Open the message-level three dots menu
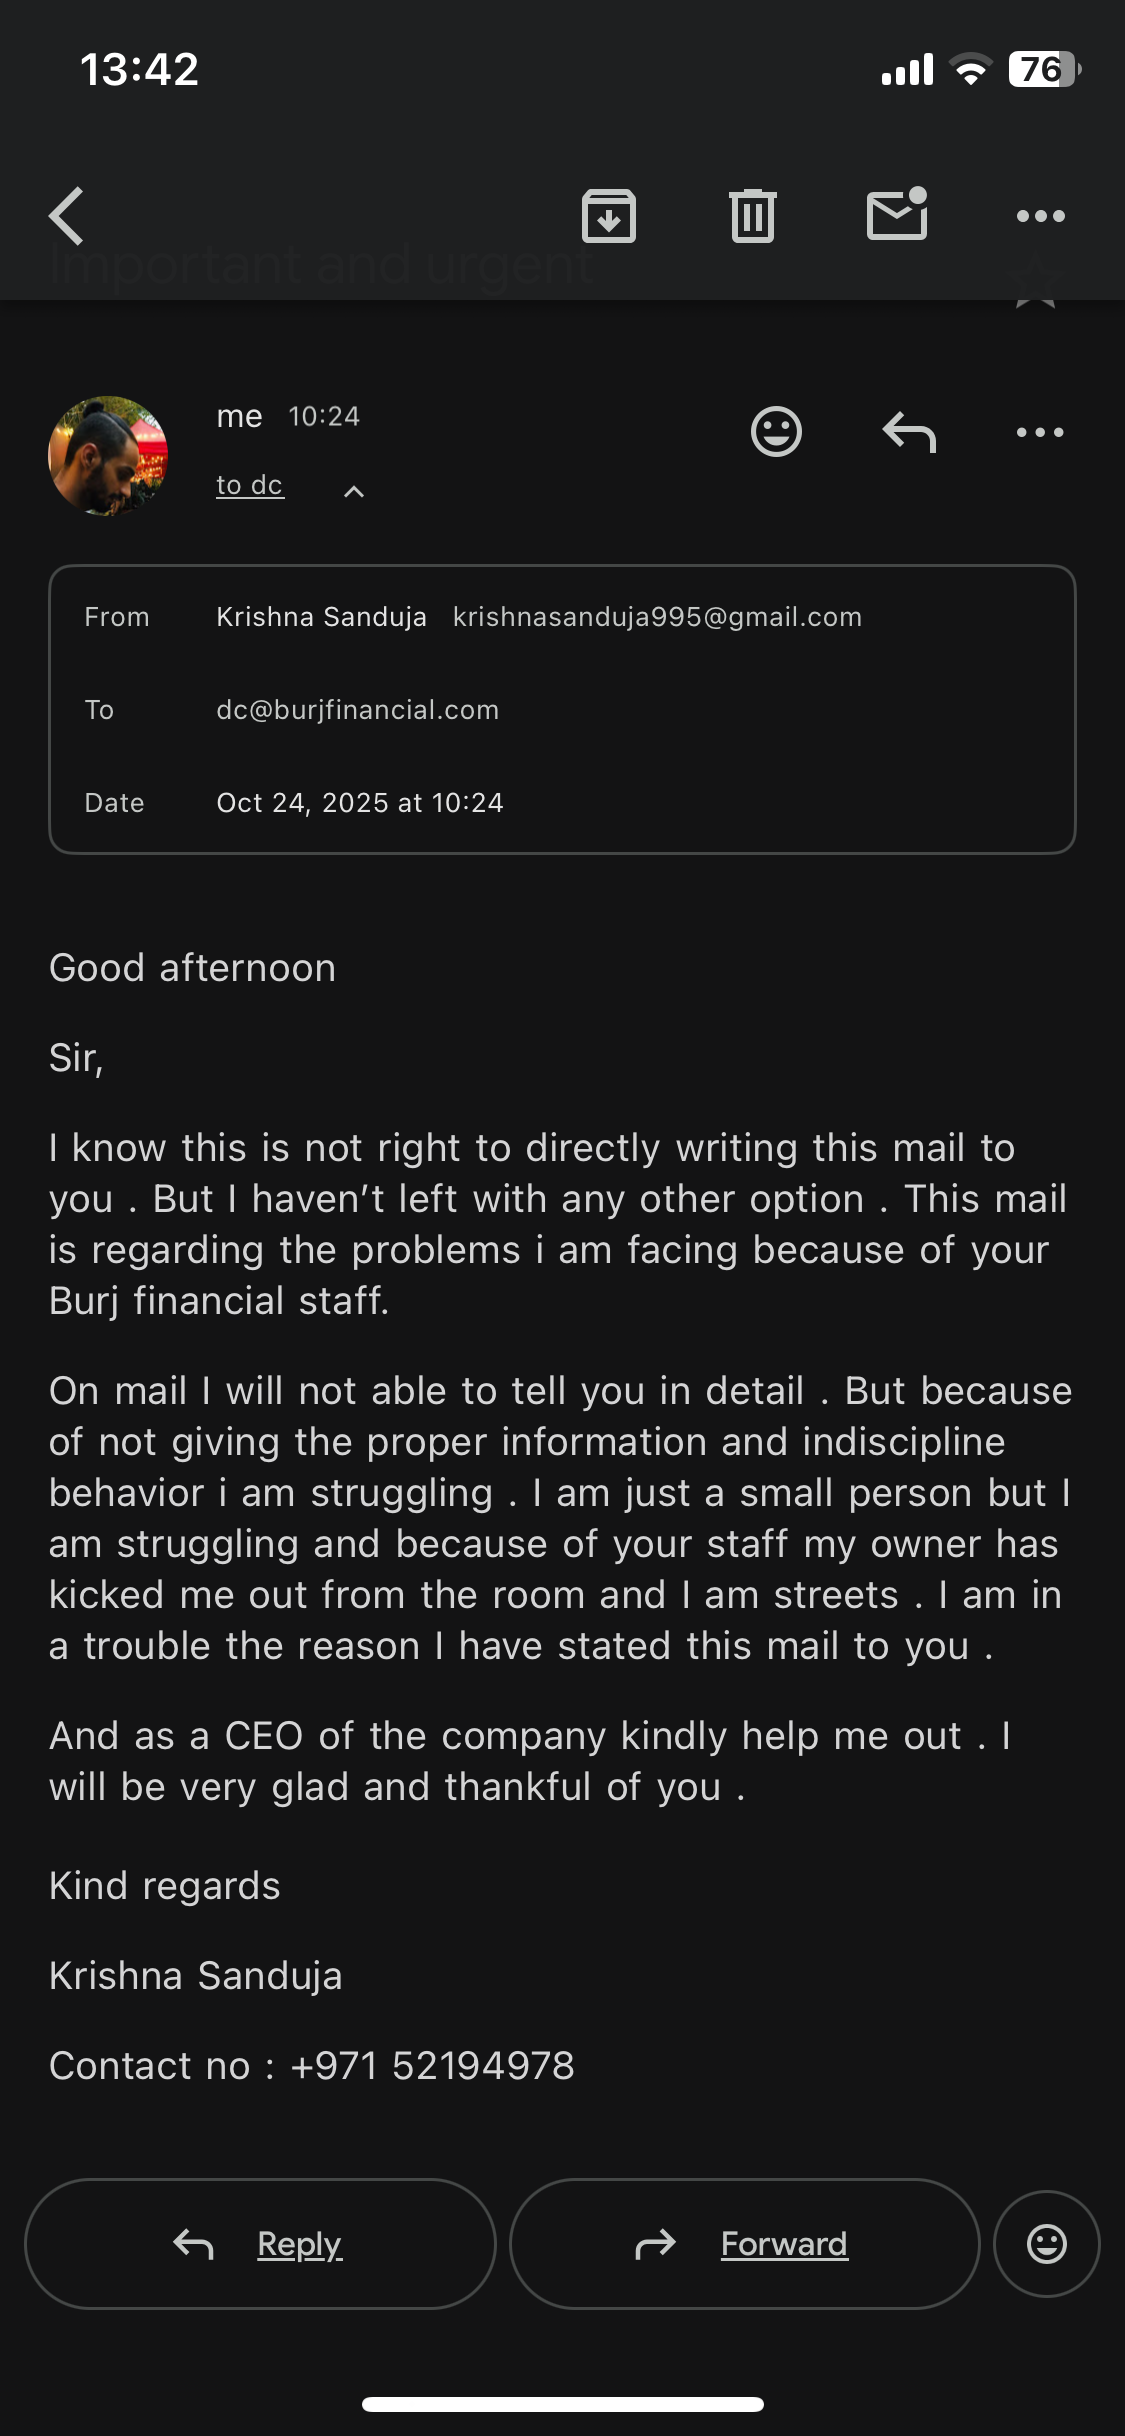Image resolution: width=1125 pixels, height=2436 pixels. pos(1040,432)
